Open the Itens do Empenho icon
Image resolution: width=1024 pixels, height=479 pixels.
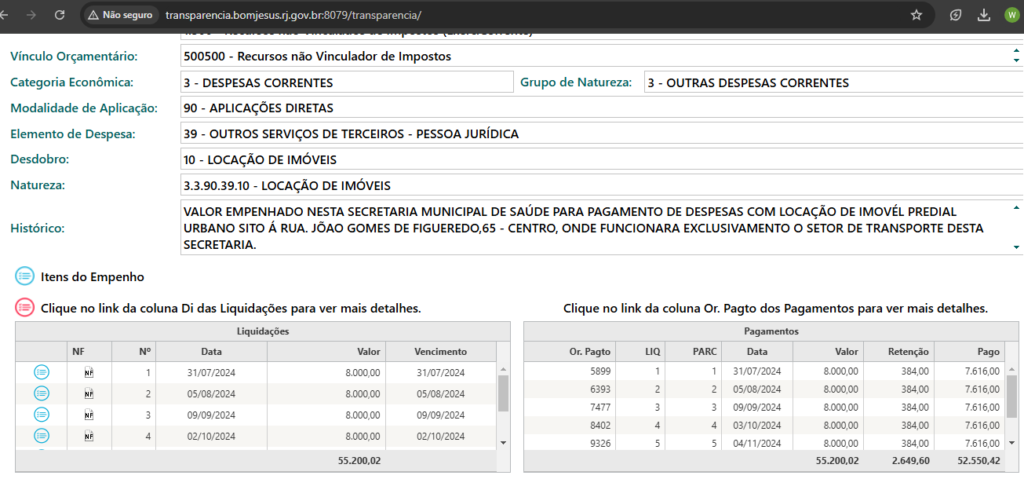[25, 276]
